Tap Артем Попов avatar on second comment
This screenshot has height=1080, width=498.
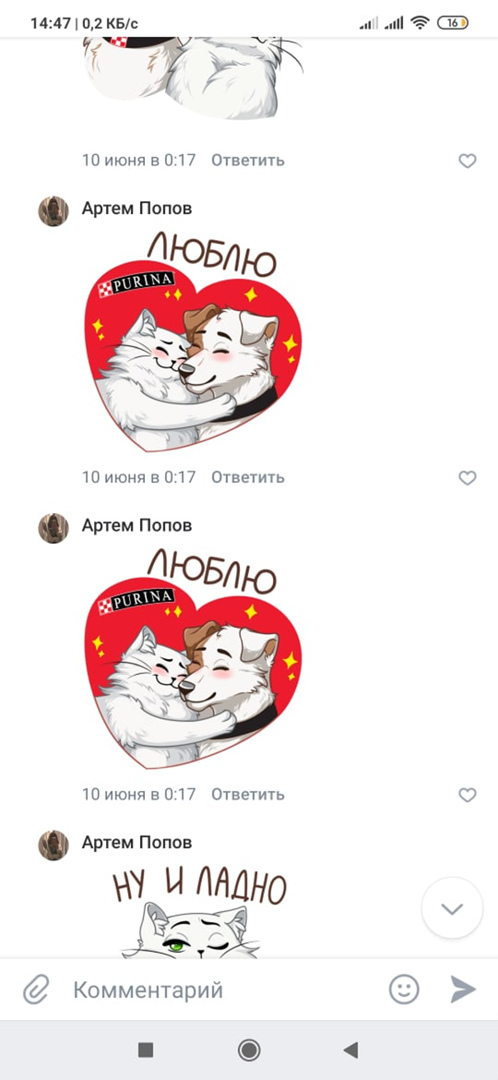click(53, 528)
